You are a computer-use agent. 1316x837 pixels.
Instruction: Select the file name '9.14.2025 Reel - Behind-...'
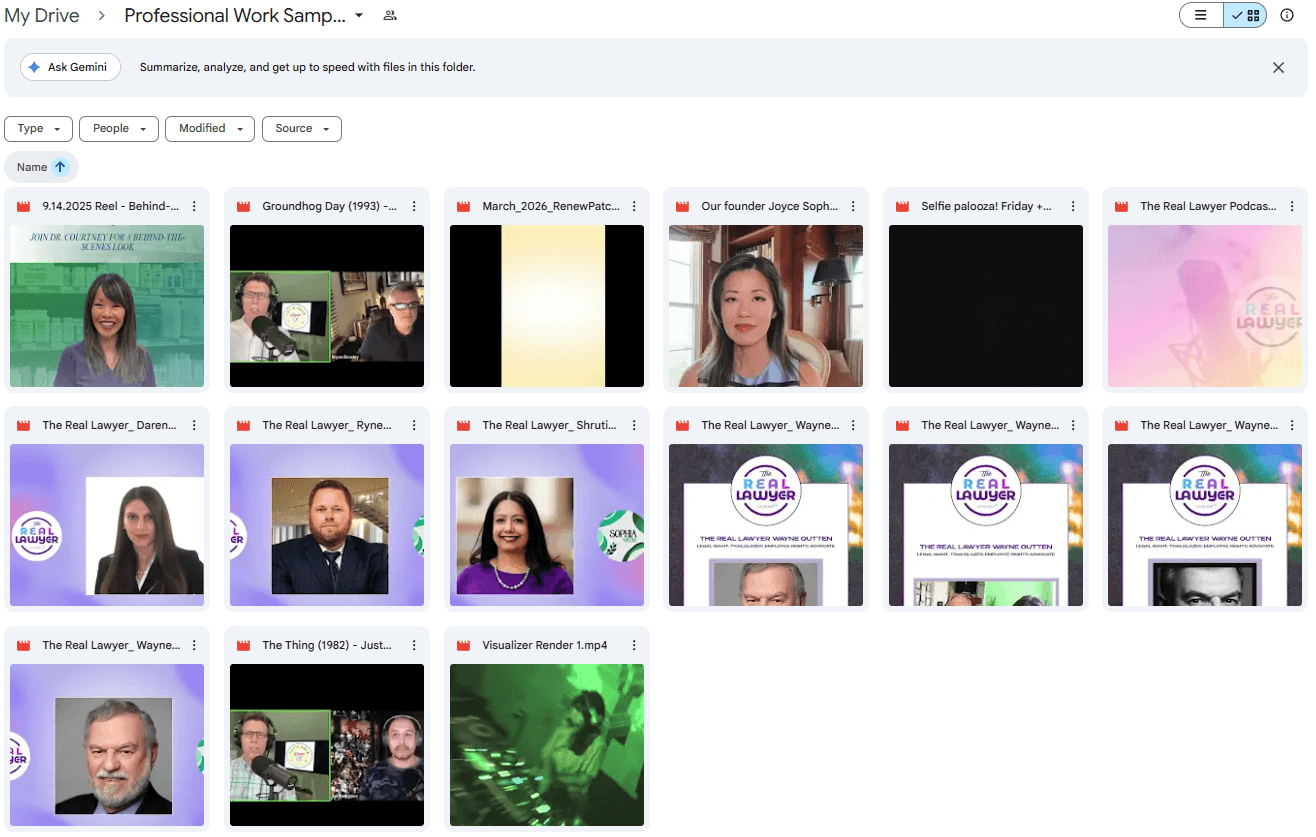111,206
